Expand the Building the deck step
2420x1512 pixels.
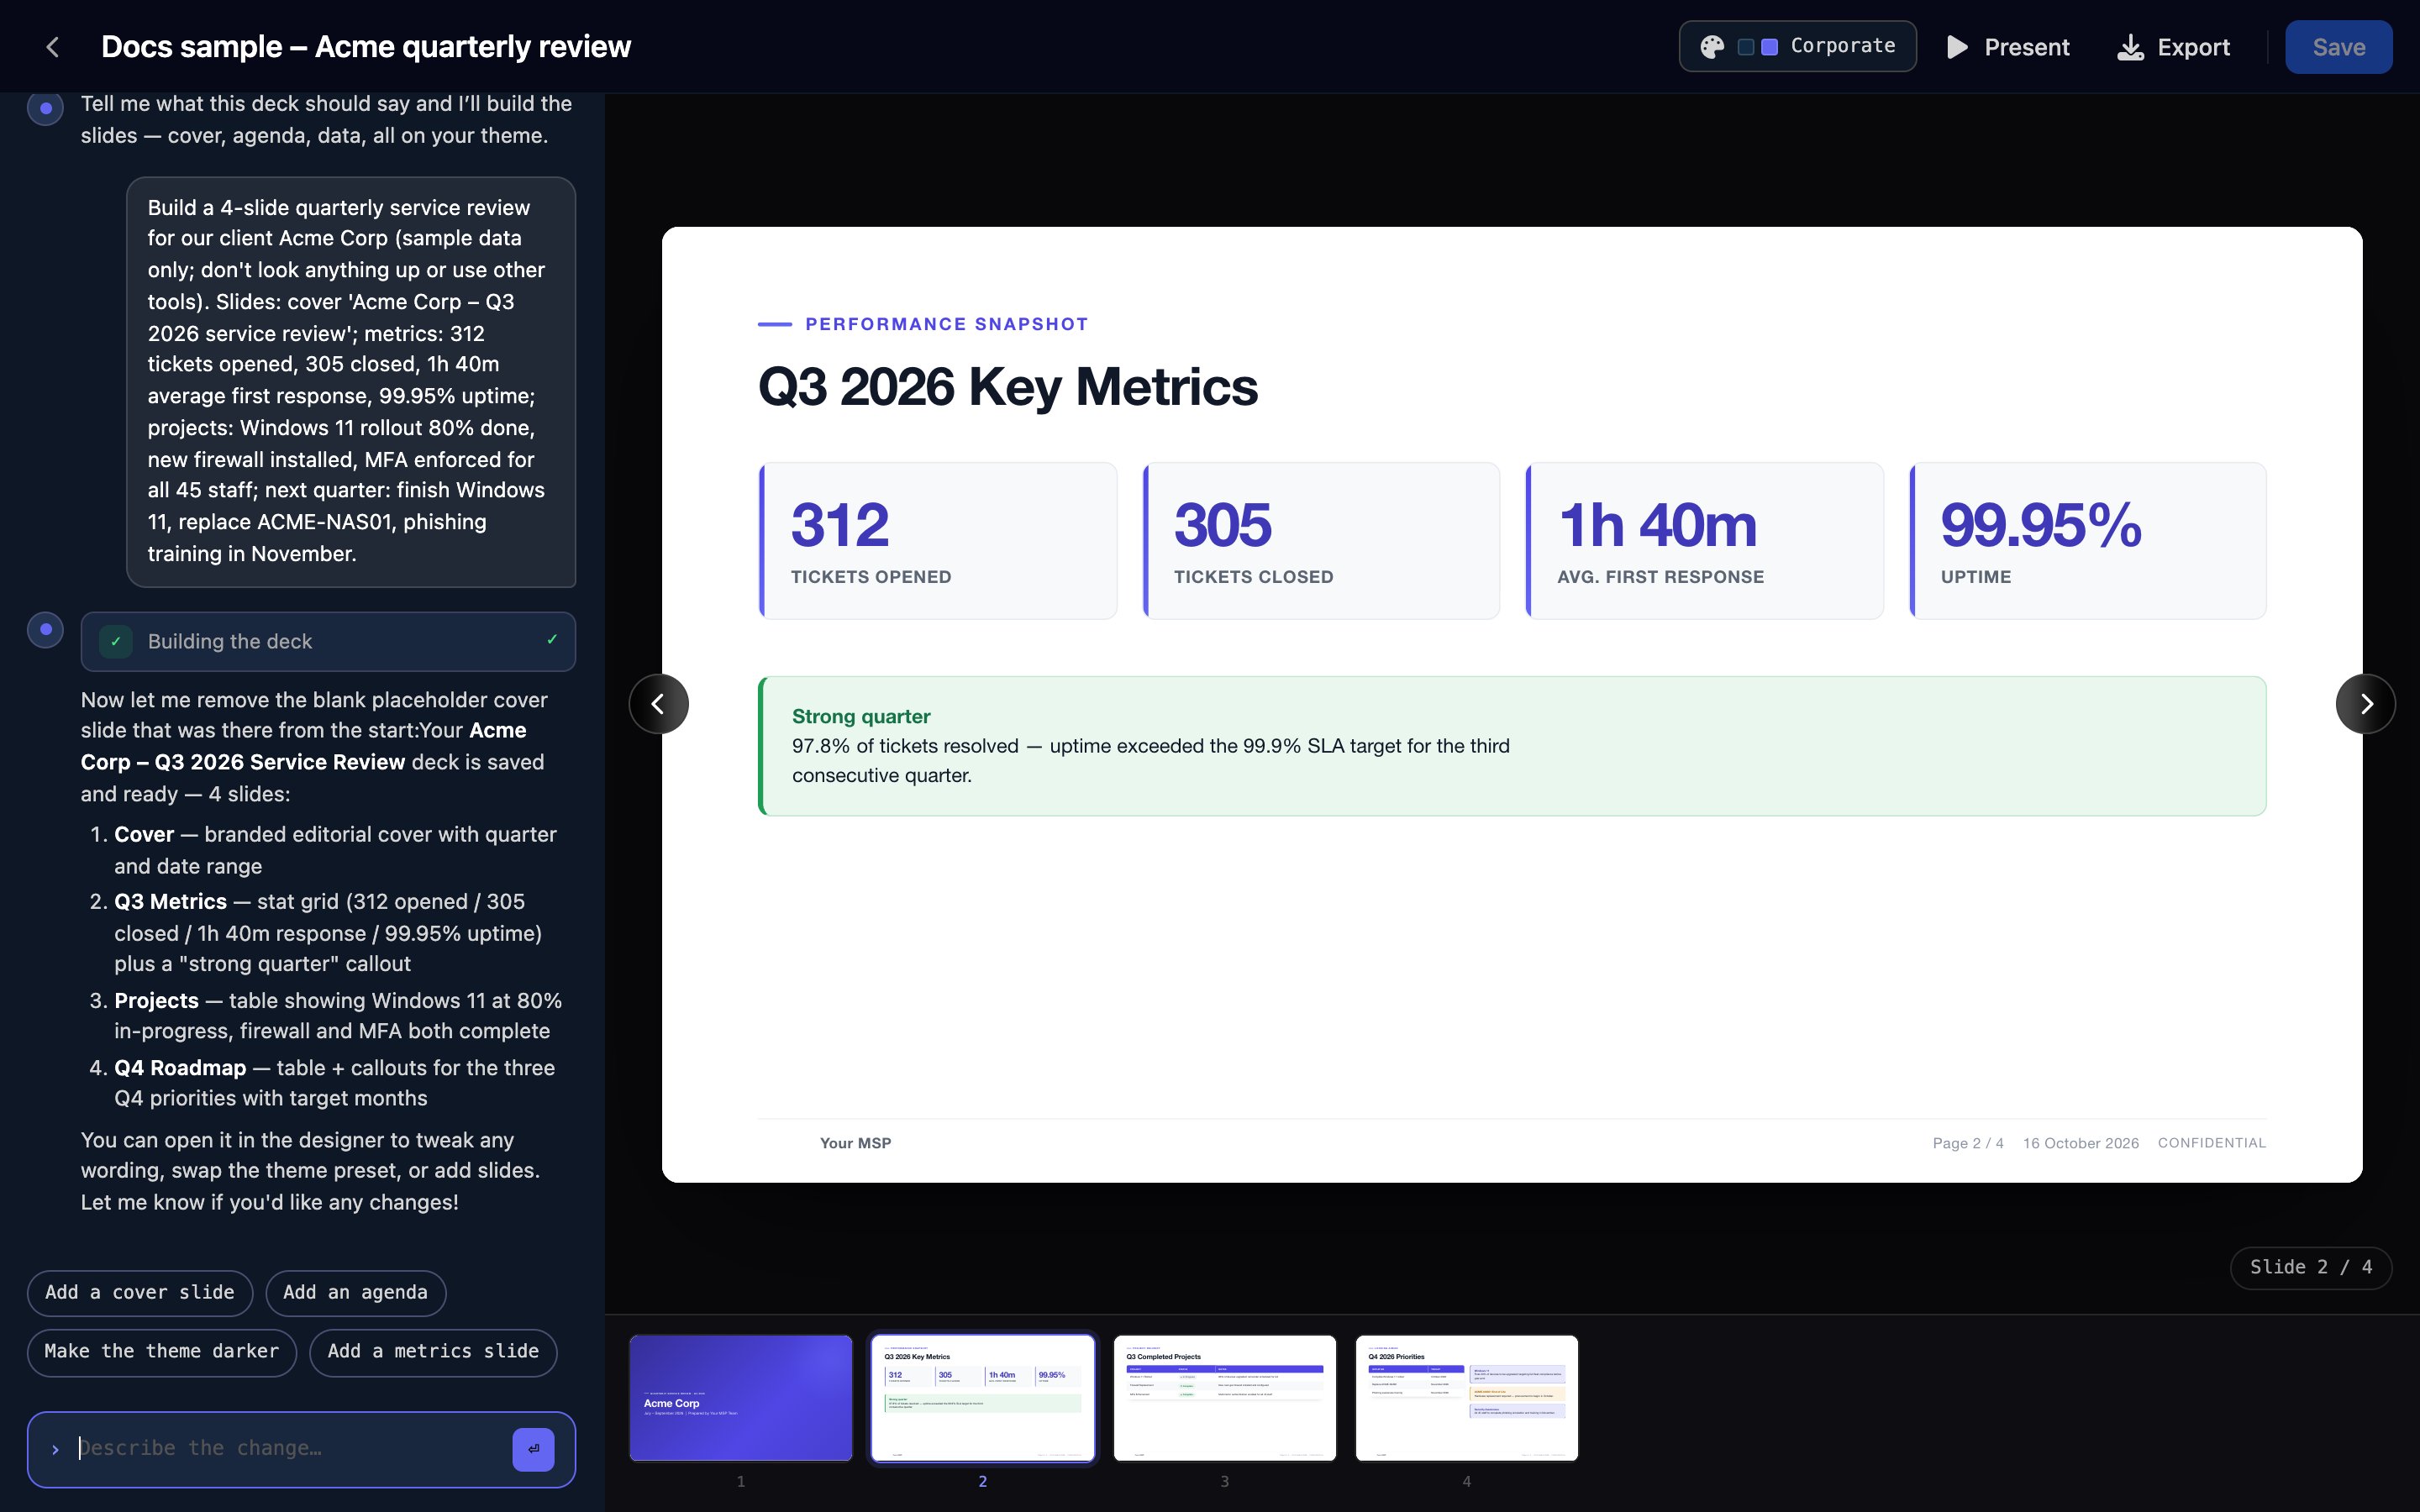(328, 642)
